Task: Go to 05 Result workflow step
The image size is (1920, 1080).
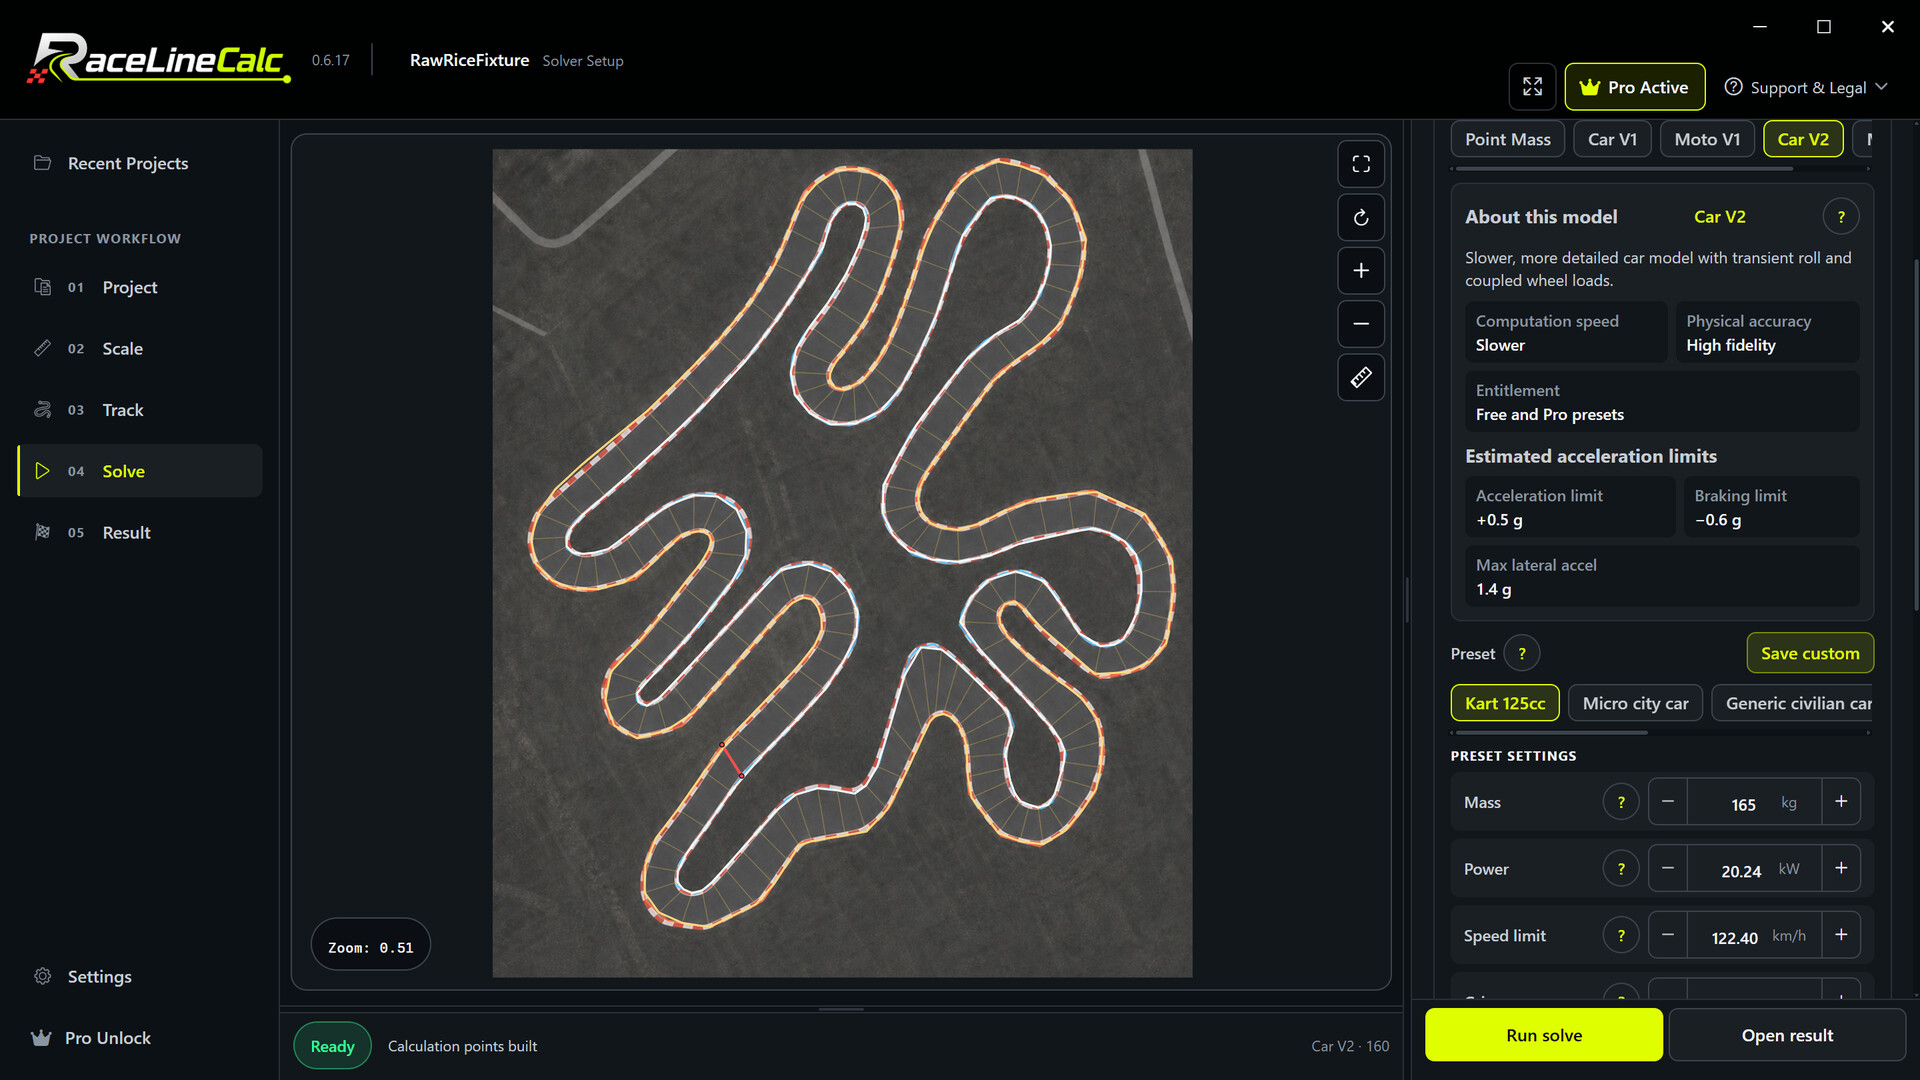Action: 140,532
